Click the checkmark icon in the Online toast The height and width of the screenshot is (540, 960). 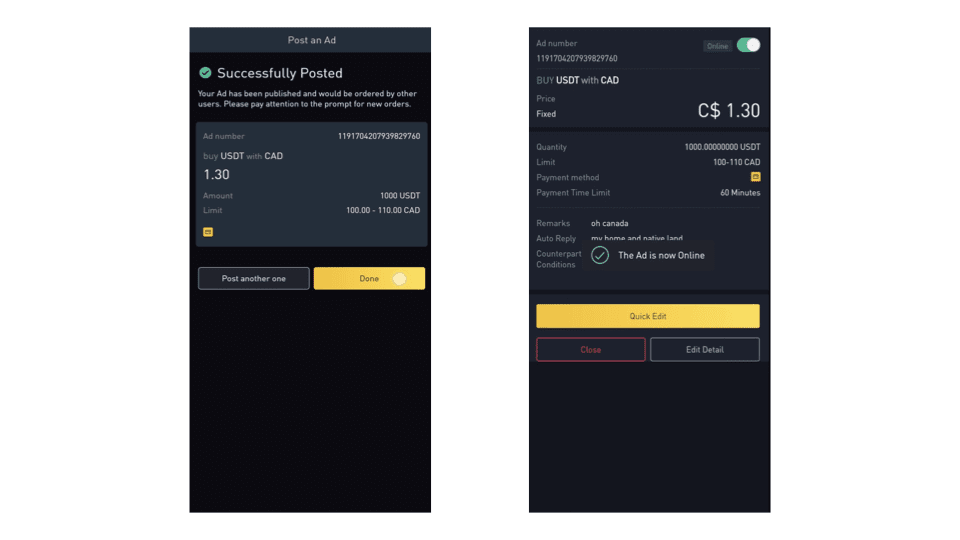click(x=600, y=255)
